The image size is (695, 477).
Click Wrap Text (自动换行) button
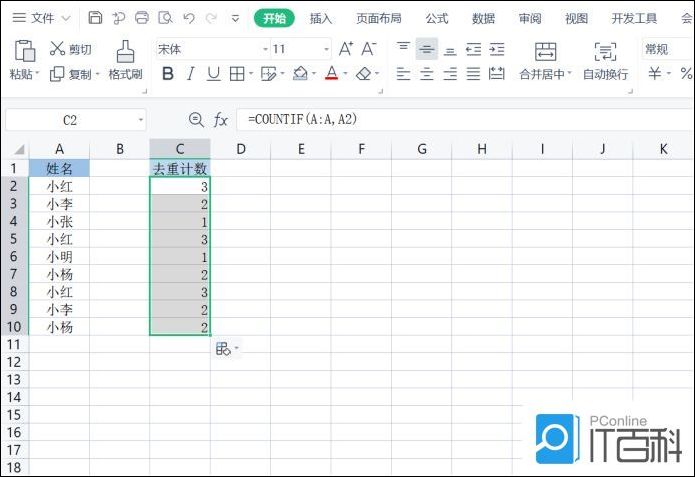click(605, 61)
